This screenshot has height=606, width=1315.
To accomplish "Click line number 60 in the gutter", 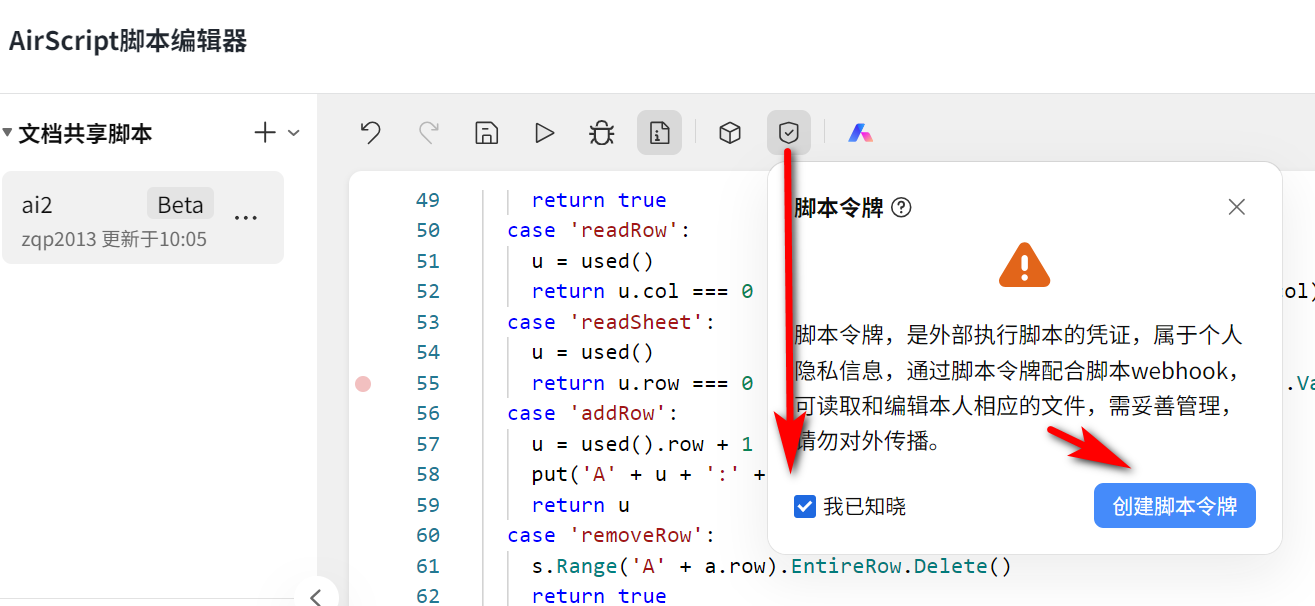I will 428,536.
